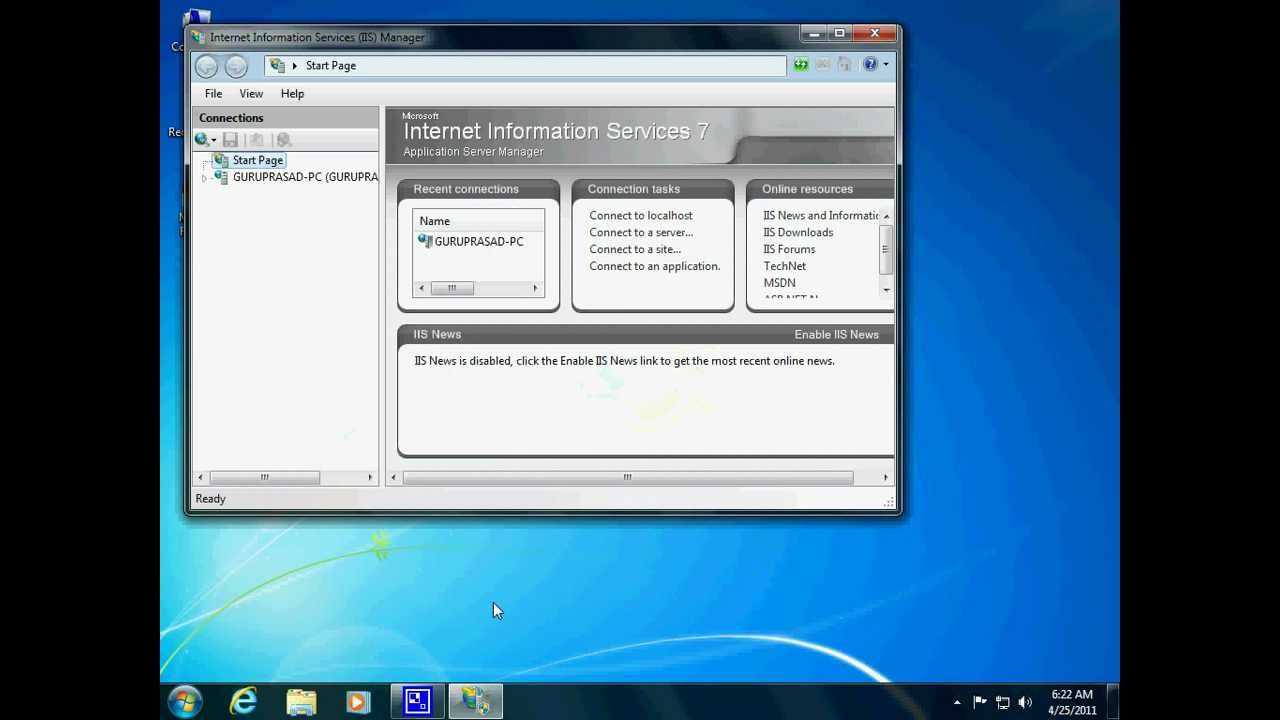Click the Action Center flag icon

point(980,703)
